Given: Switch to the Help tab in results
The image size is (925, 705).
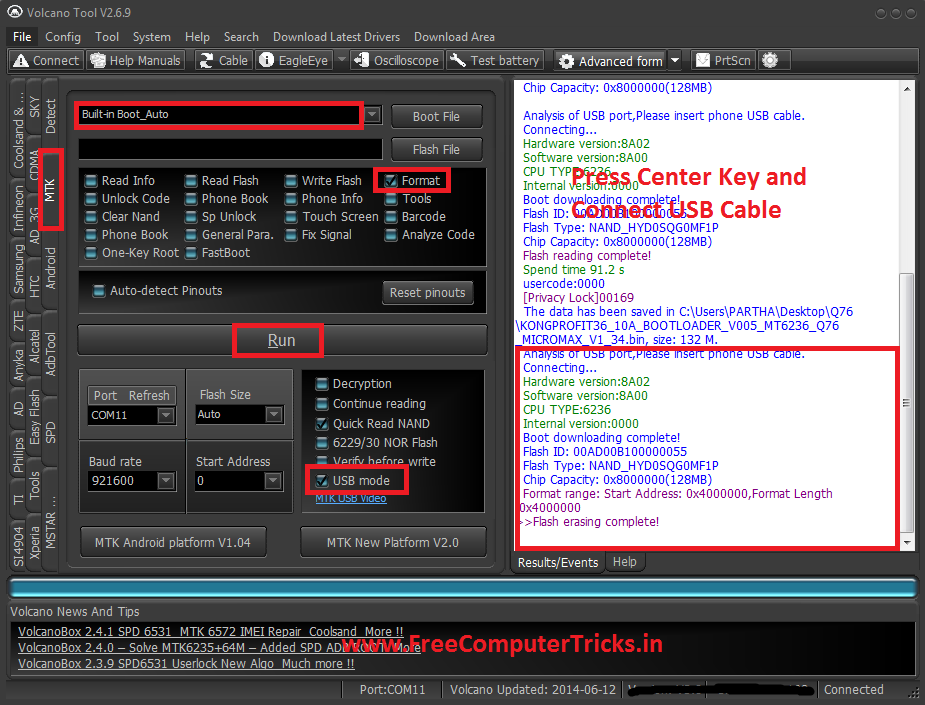Looking at the screenshot, I should [x=624, y=562].
